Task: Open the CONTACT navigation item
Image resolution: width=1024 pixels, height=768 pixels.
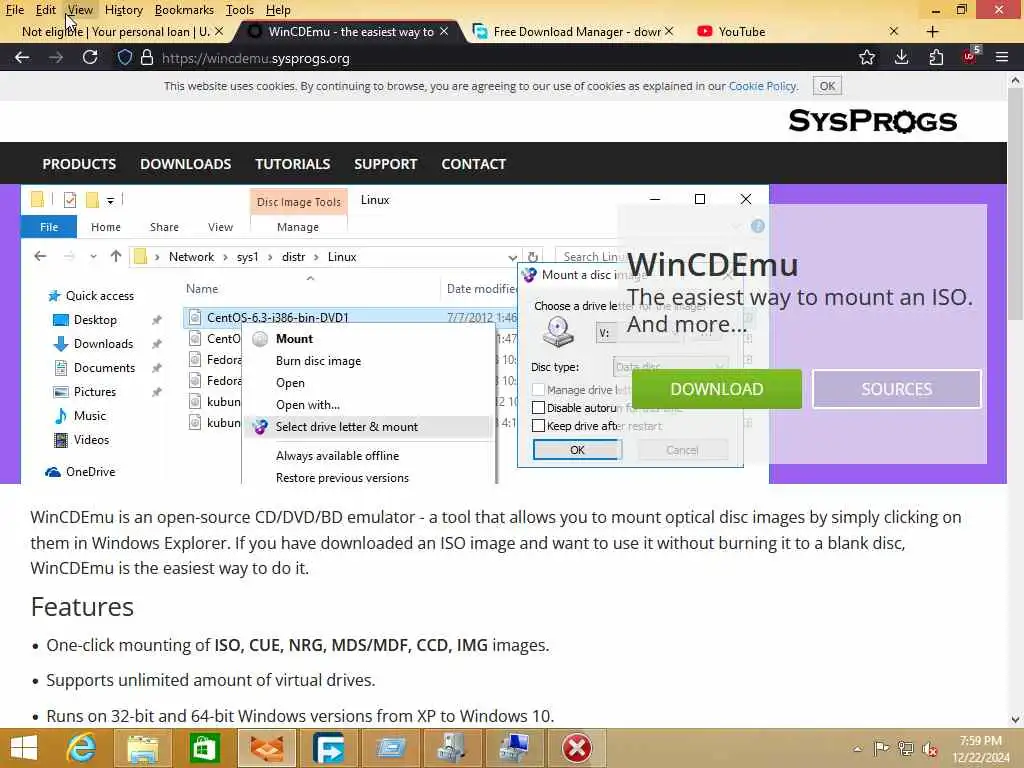Action: (473, 164)
